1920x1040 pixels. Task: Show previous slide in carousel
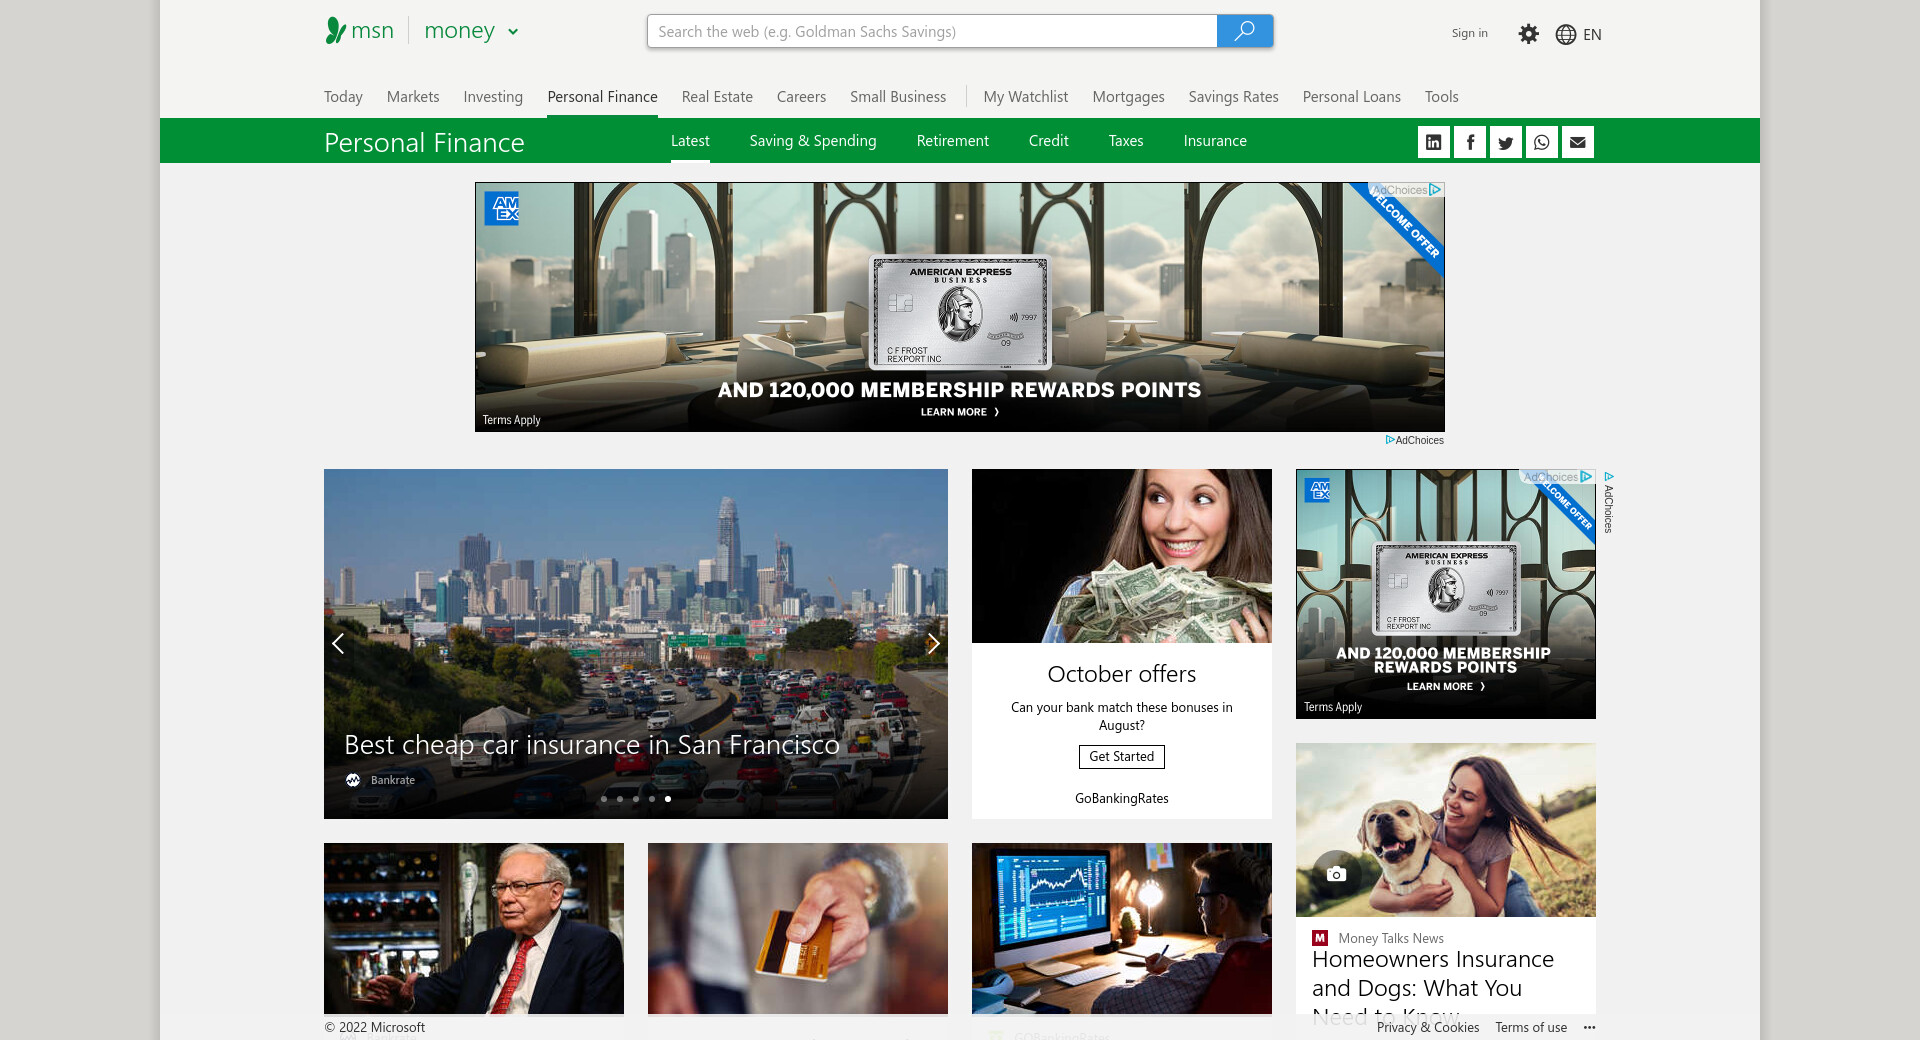338,644
